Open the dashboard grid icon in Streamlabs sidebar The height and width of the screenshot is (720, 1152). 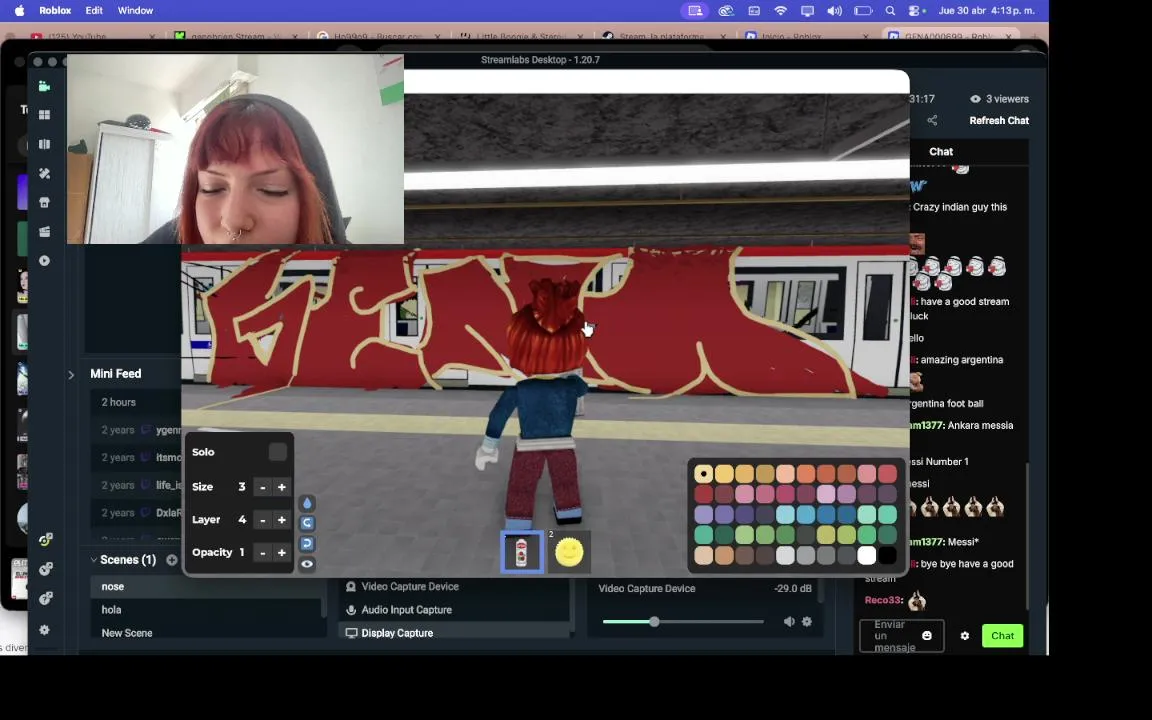tap(44, 115)
